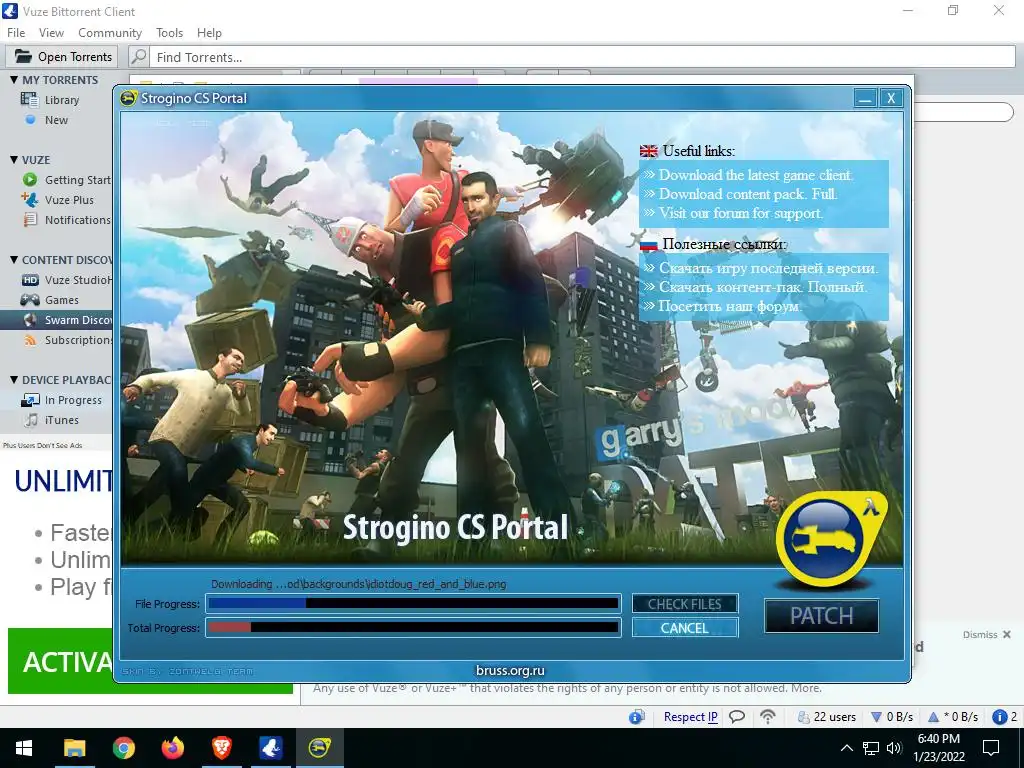1024x768 pixels.
Task: Open the Games controller icon
Action: click(30, 300)
